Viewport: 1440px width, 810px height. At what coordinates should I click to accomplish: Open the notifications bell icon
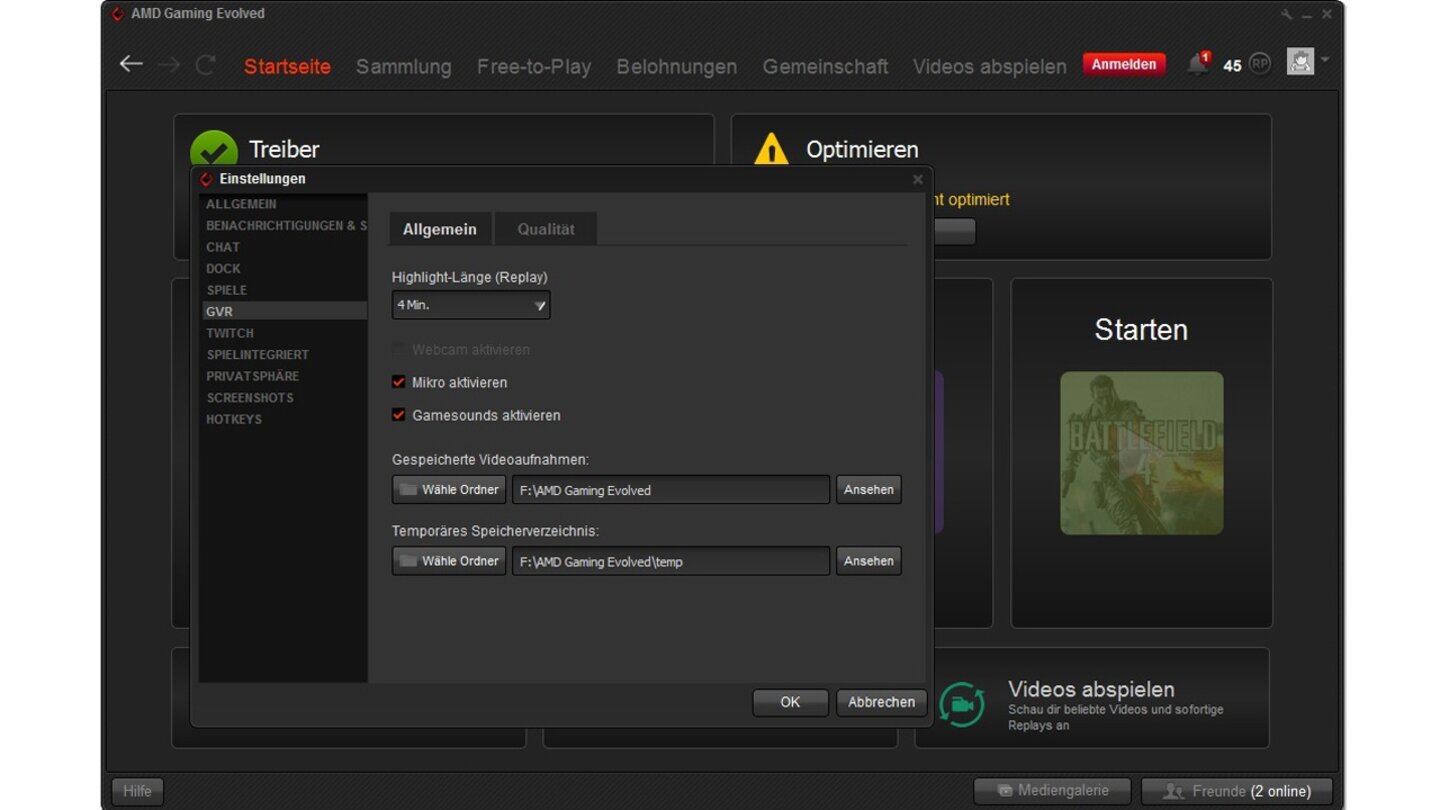1197,65
